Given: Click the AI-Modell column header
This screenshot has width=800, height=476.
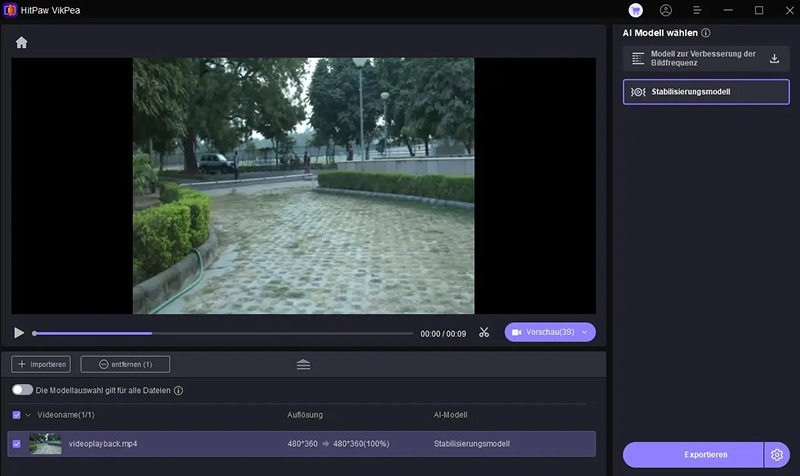Looking at the screenshot, I should [450, 415].
